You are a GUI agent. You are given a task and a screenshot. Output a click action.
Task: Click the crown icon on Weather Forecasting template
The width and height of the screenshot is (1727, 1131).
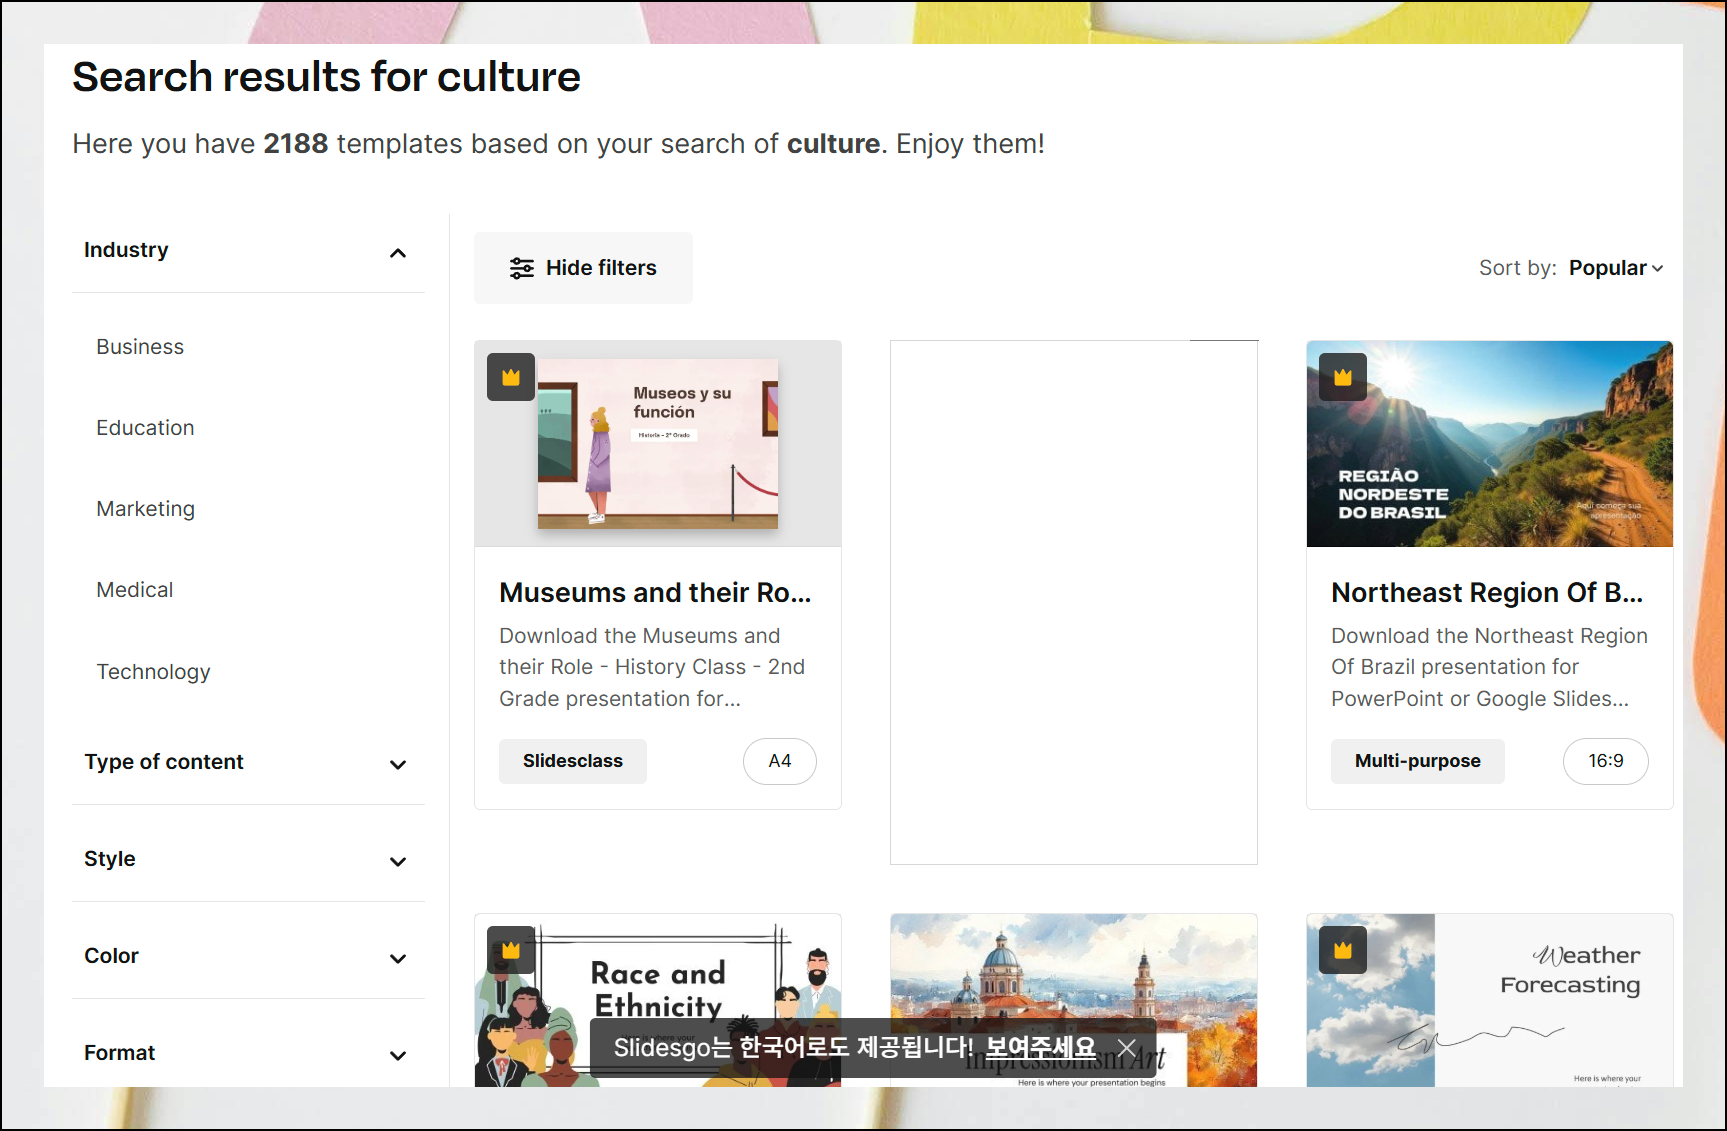[x=1343, y=950]
